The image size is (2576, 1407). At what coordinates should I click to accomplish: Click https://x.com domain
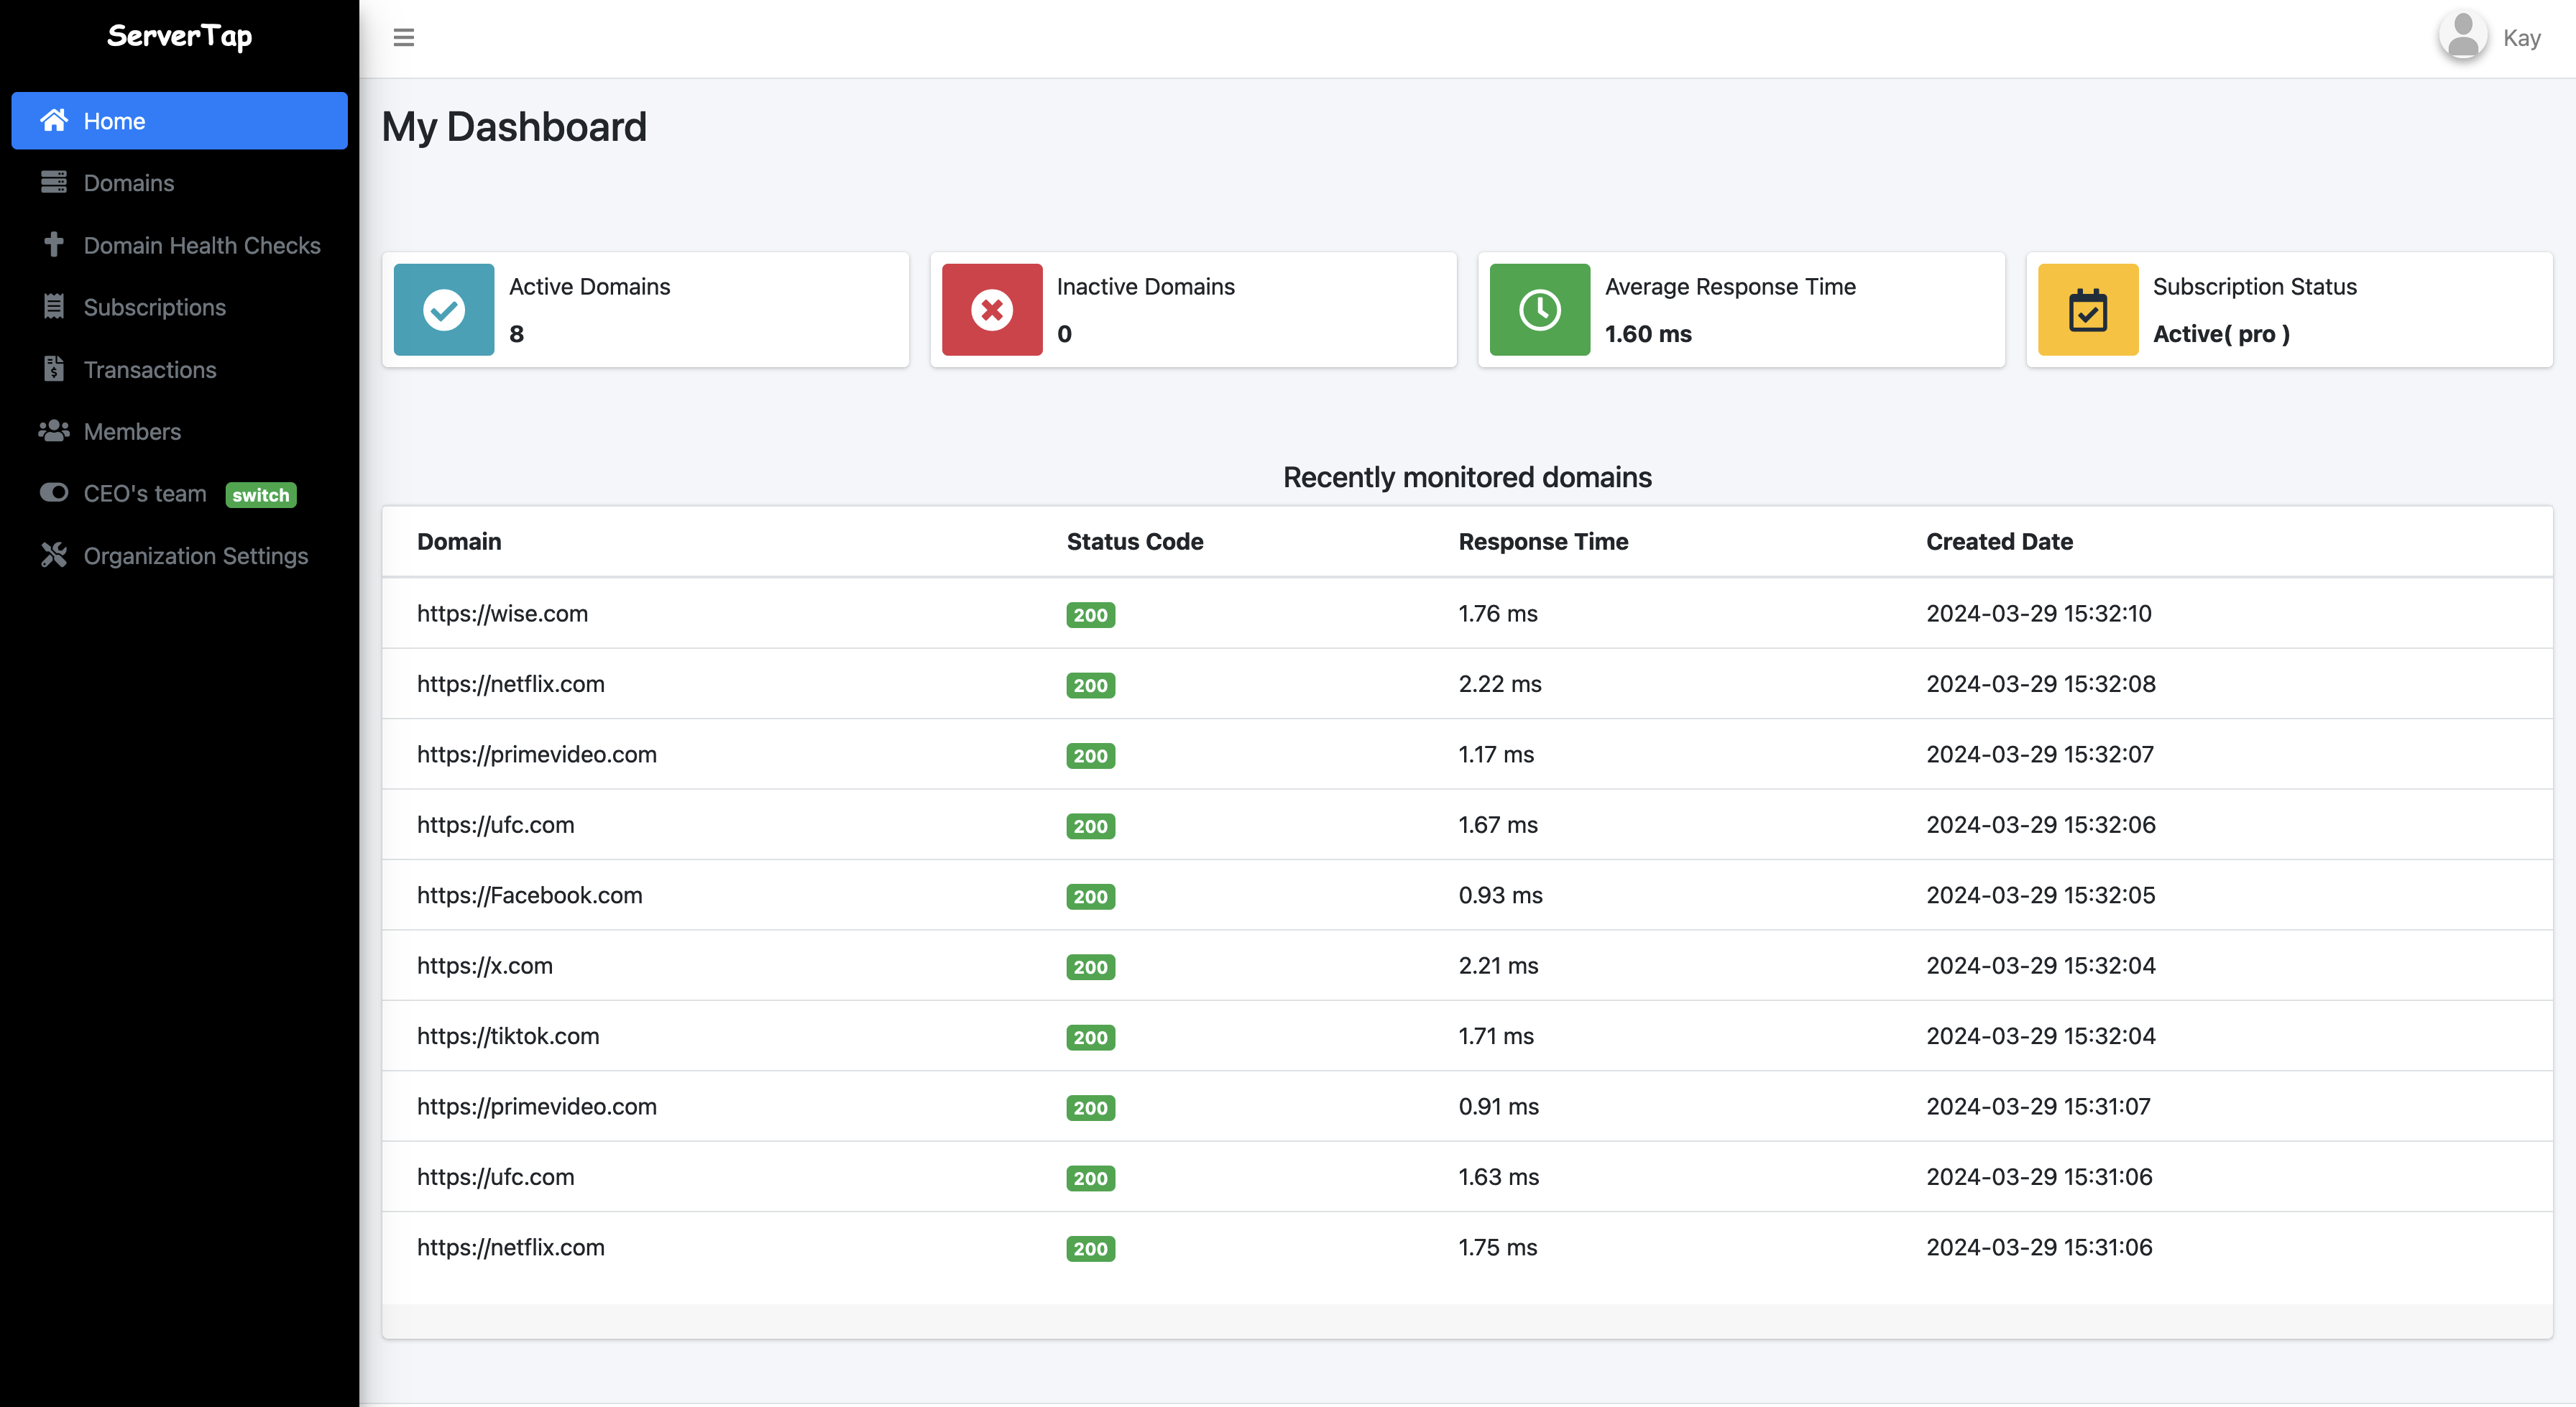click(485, 965)
